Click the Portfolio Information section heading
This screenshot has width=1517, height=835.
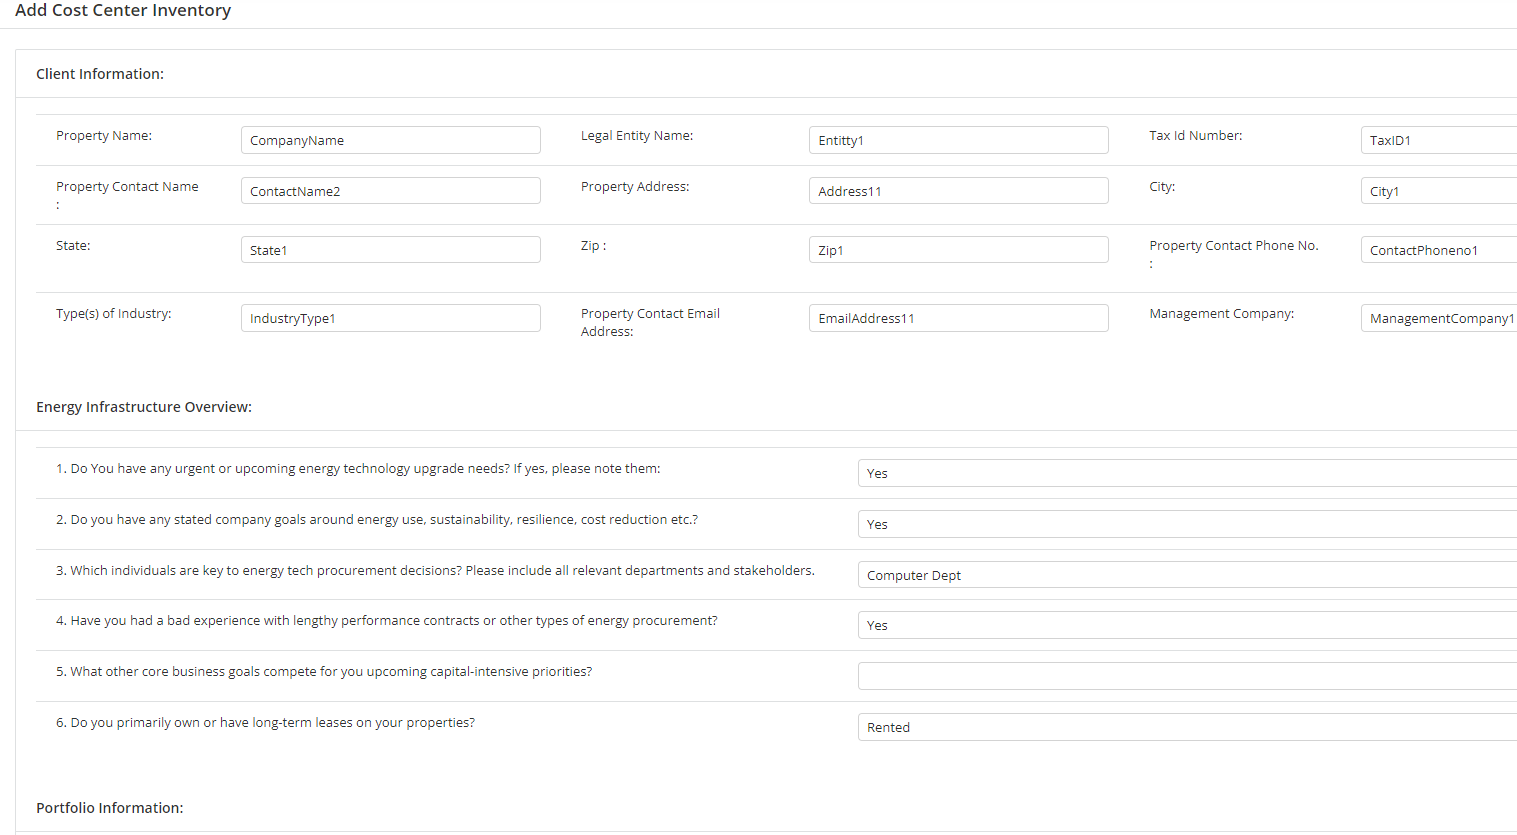tap(110, 807)
